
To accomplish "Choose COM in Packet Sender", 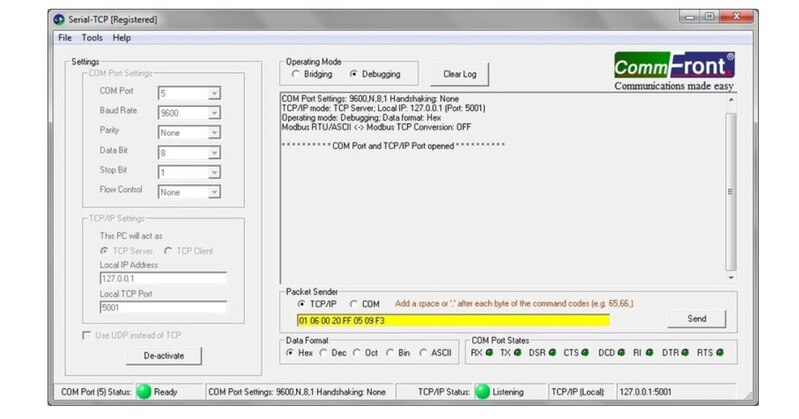I will tap(353, 304).
